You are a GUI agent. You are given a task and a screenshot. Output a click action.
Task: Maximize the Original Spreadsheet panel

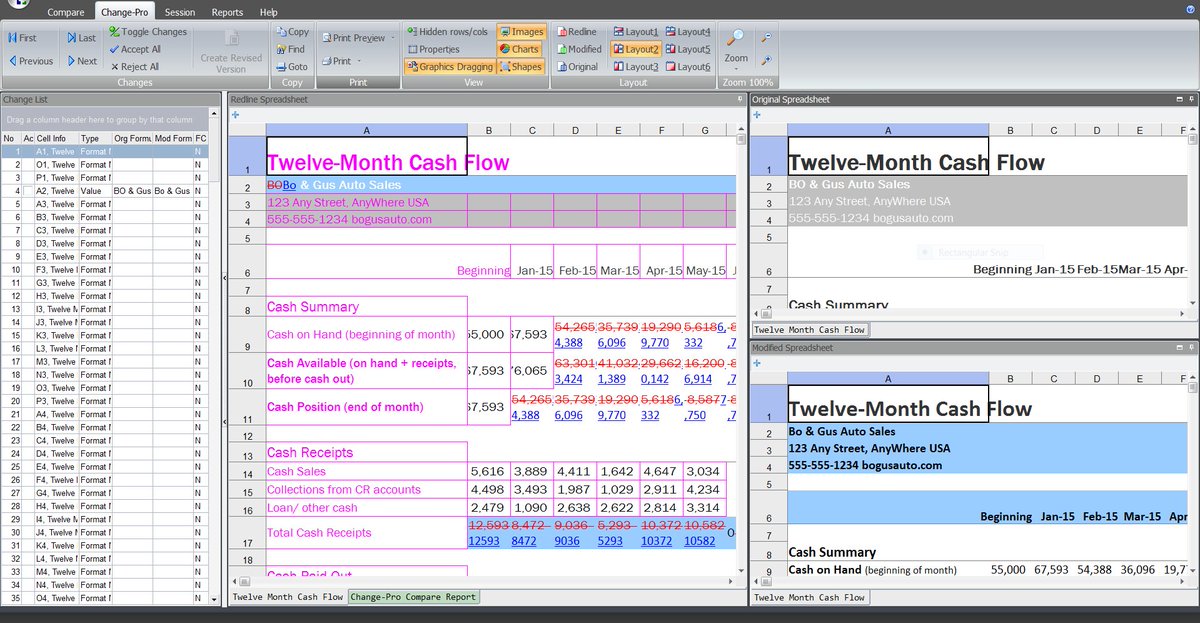point(1181,99)
